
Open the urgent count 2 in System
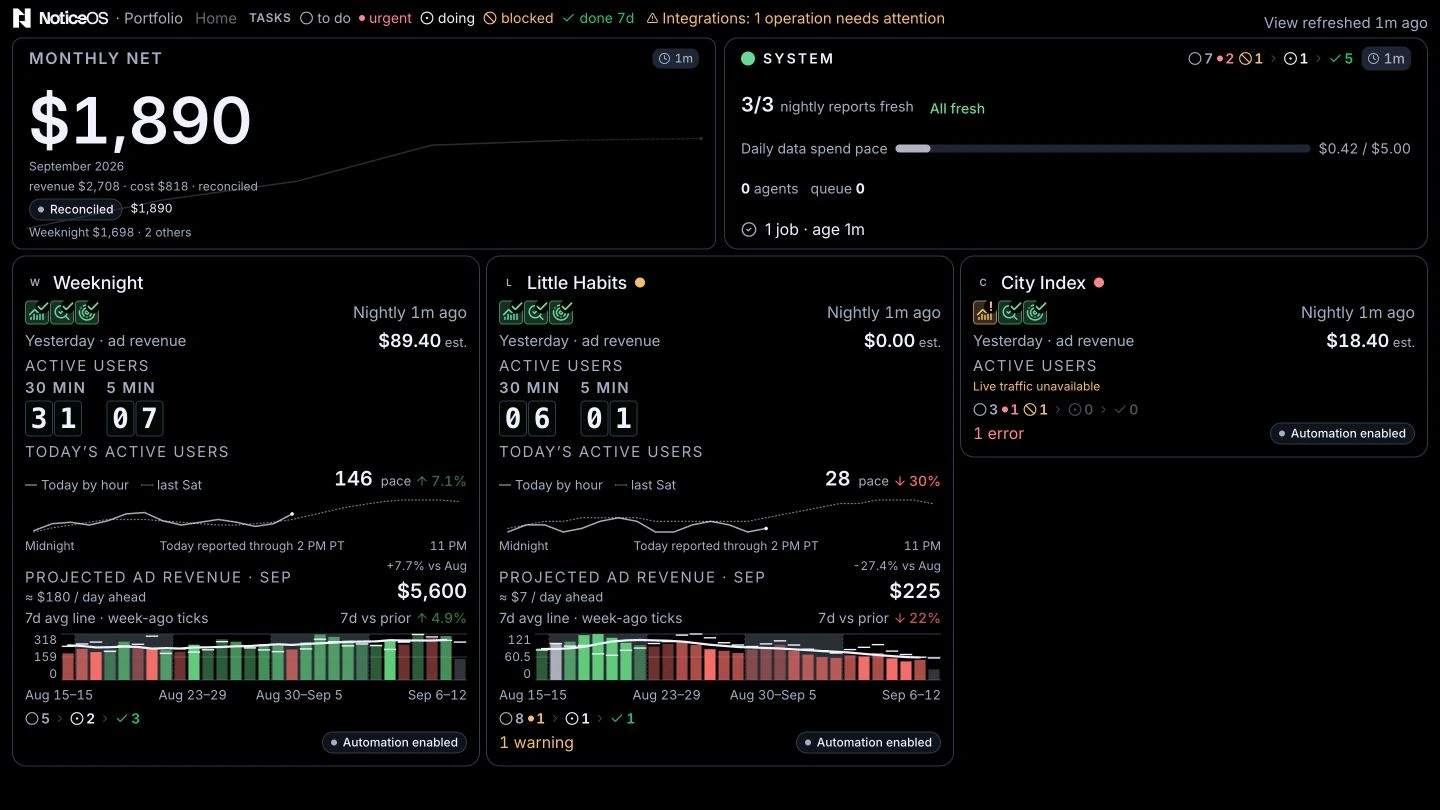pyautogui.click(x=1225, y=58)
